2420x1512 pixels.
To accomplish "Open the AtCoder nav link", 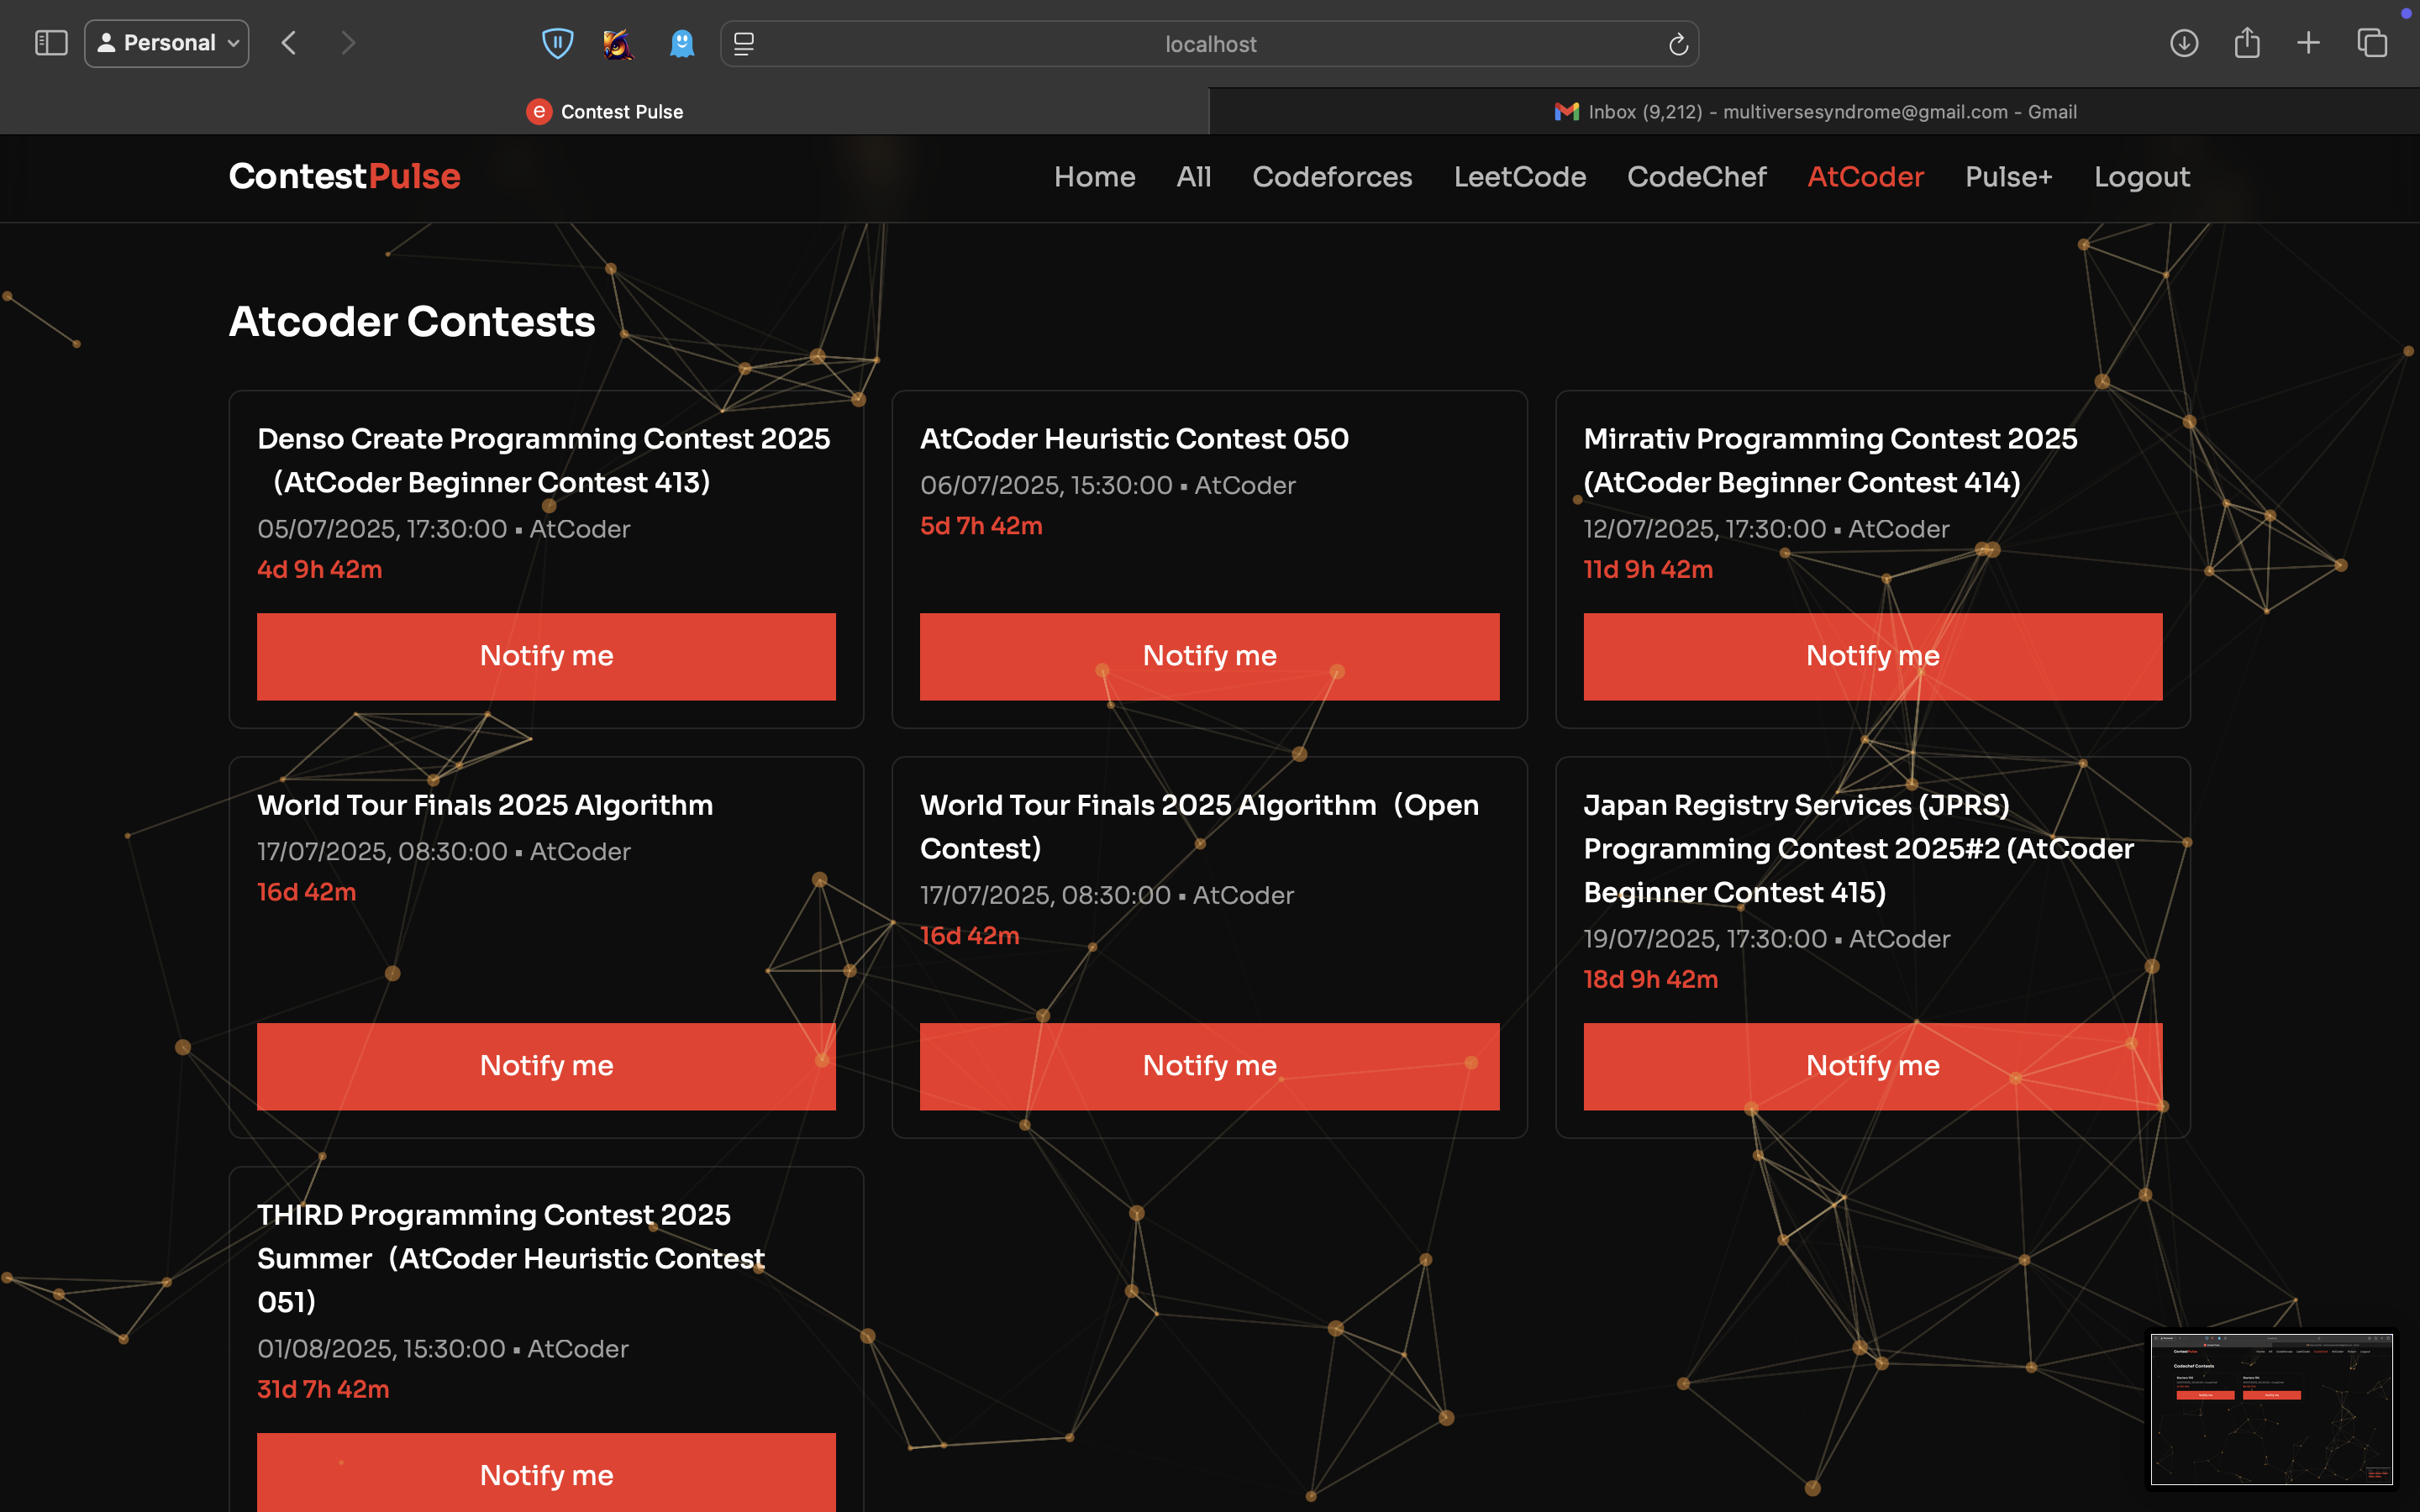I will pos(1866,177).
